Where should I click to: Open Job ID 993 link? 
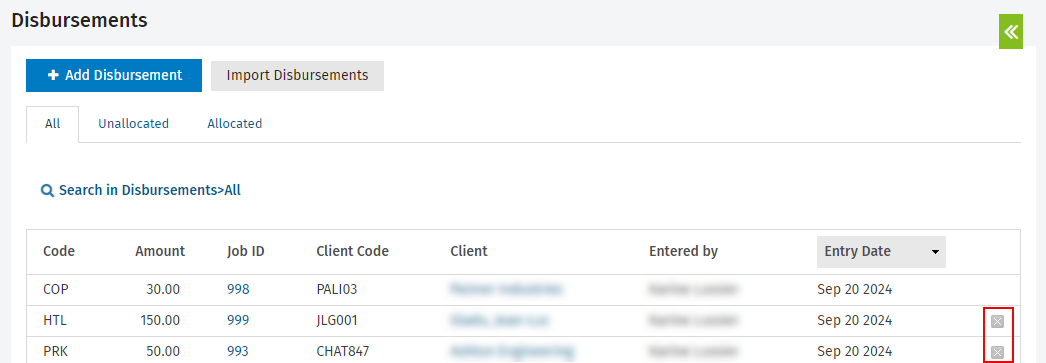(x=237, y=352)
